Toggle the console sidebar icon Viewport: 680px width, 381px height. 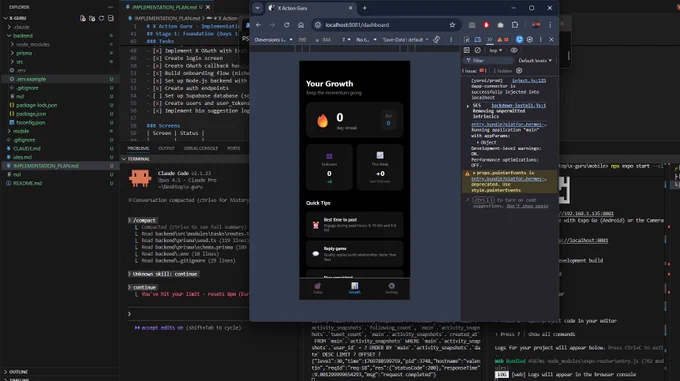(467, 50)
